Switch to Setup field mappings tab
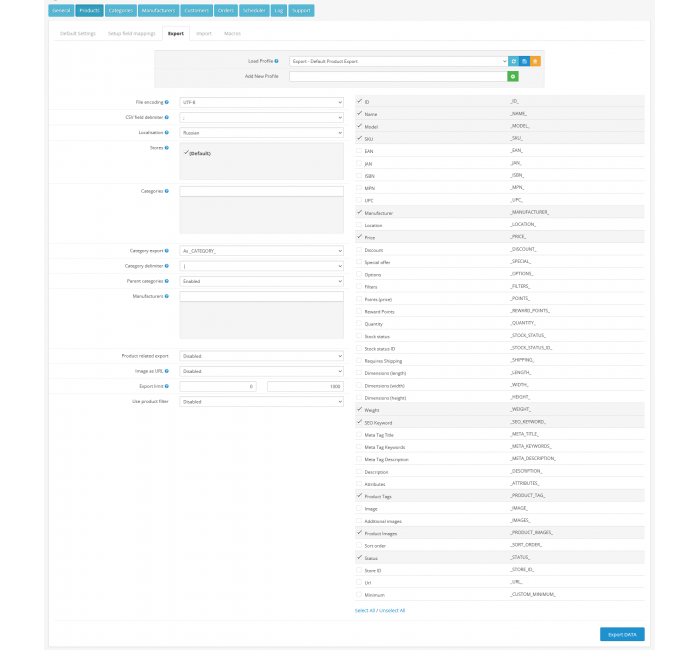 click(132, 33)
